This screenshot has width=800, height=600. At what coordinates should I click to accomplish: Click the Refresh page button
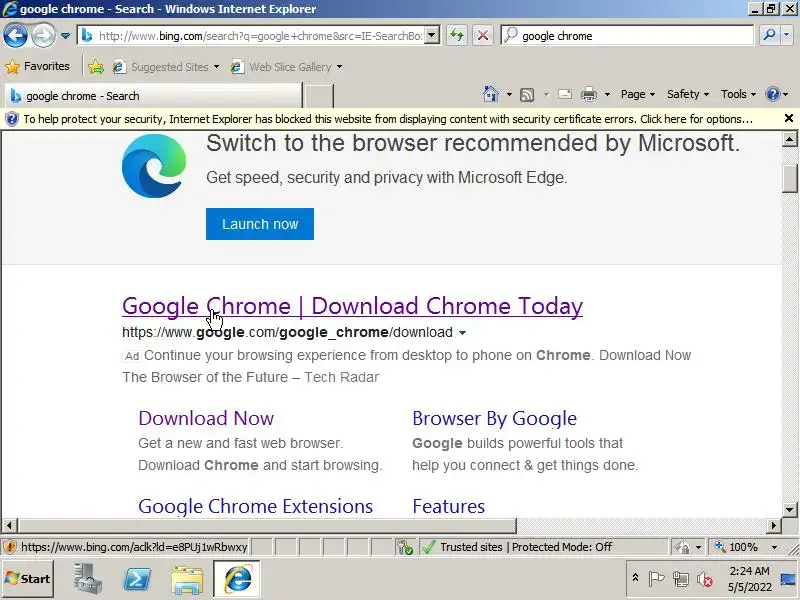(457, 35)
